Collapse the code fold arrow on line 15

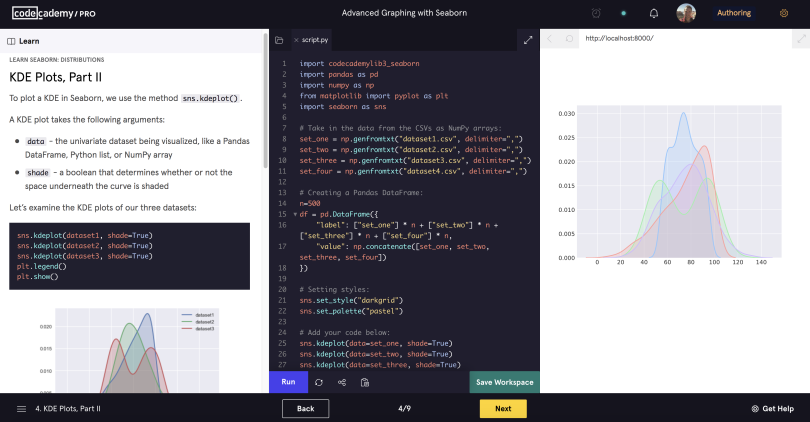coord(295,214)
